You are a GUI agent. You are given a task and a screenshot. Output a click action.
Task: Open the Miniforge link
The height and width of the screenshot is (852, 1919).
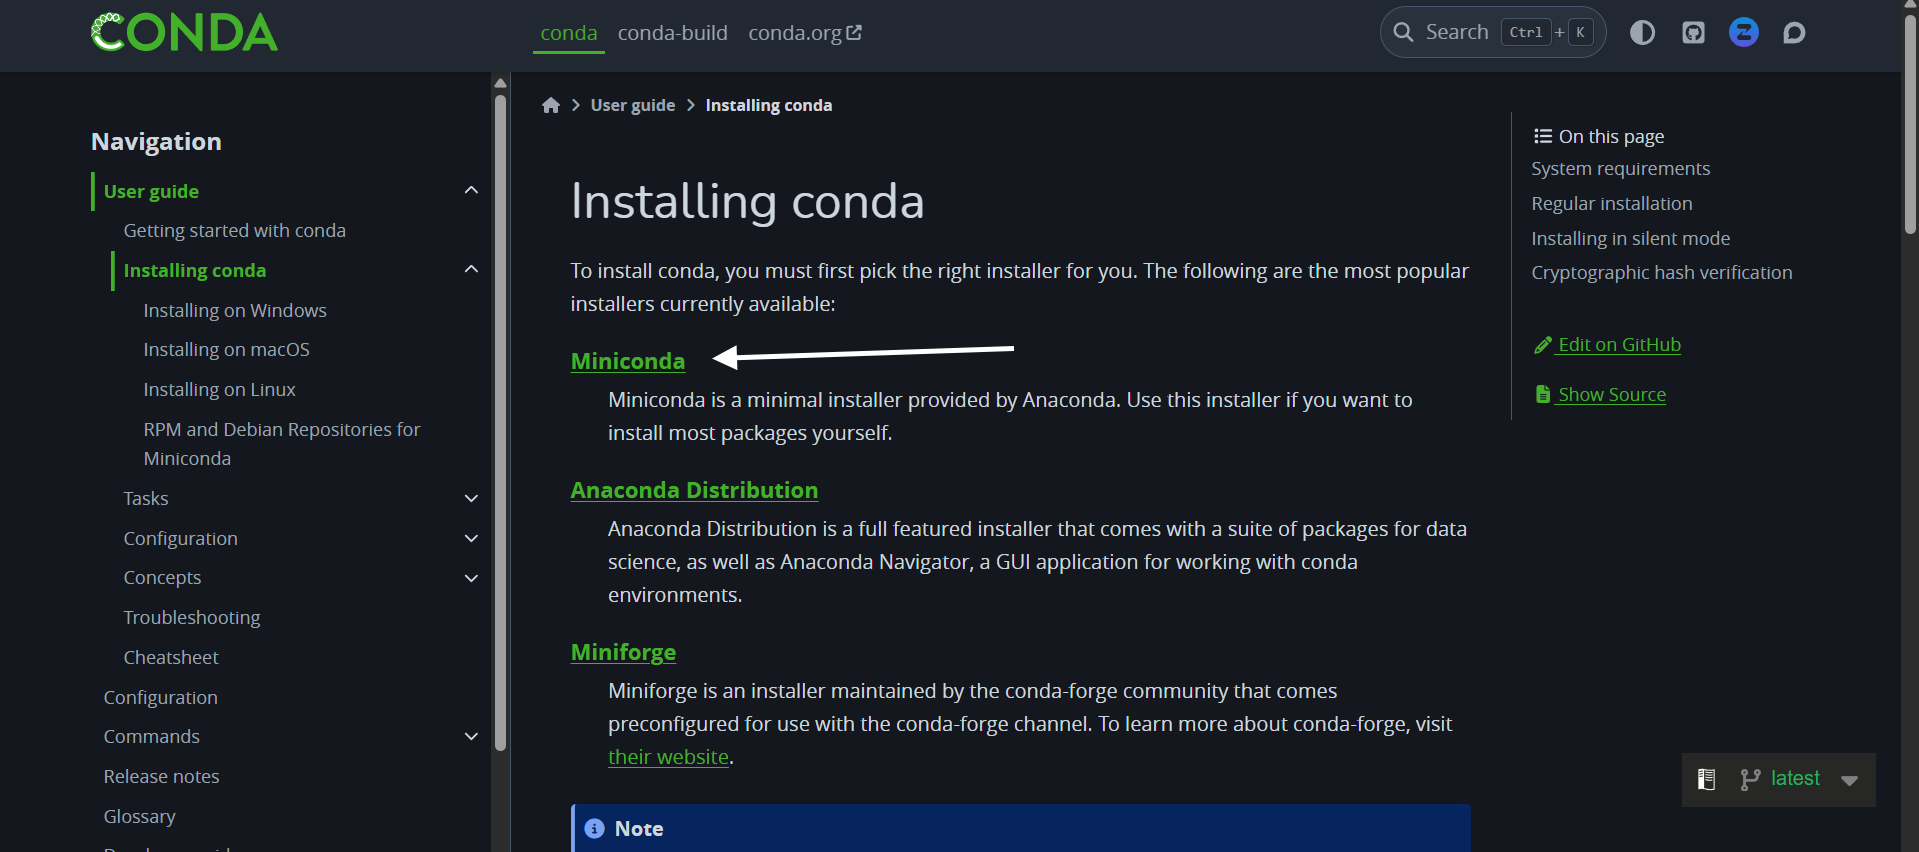pyautogui.click(x=623, y=652)
